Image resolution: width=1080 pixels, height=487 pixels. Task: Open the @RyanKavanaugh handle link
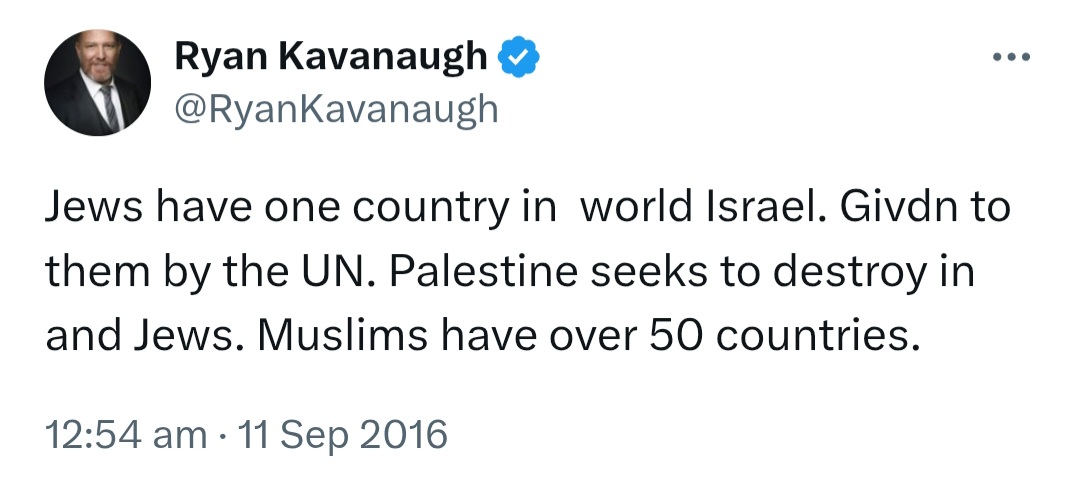[x=336, y=109]
